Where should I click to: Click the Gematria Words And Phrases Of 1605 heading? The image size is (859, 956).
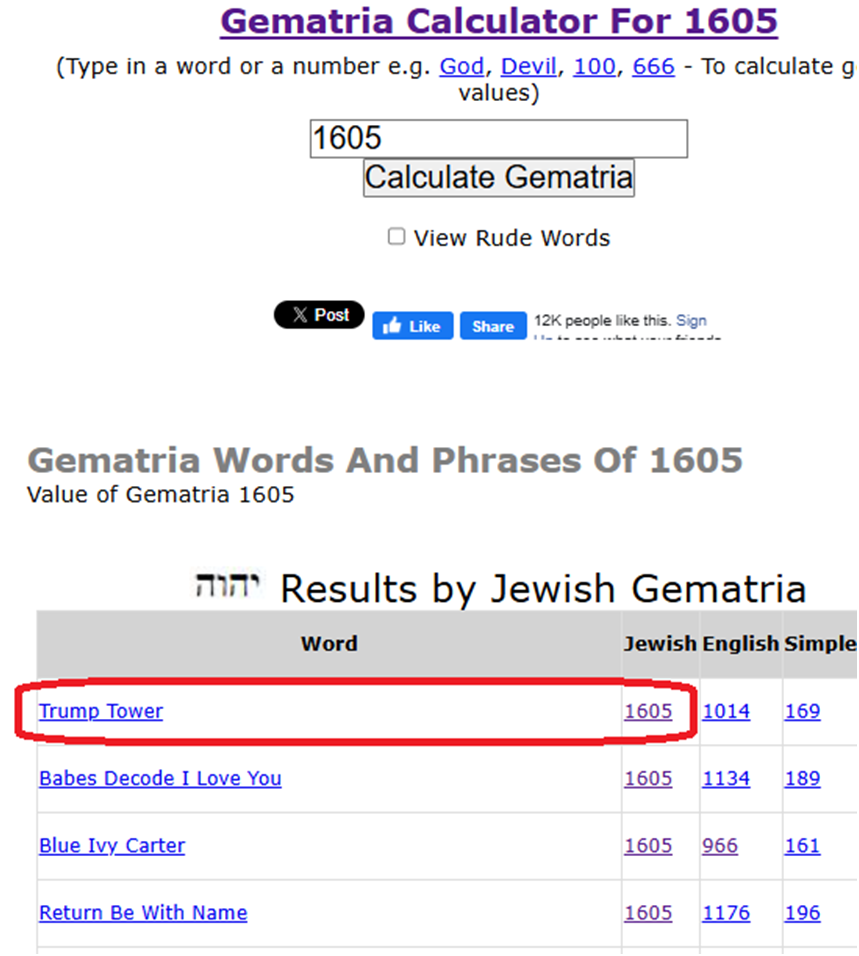point(385,460)
